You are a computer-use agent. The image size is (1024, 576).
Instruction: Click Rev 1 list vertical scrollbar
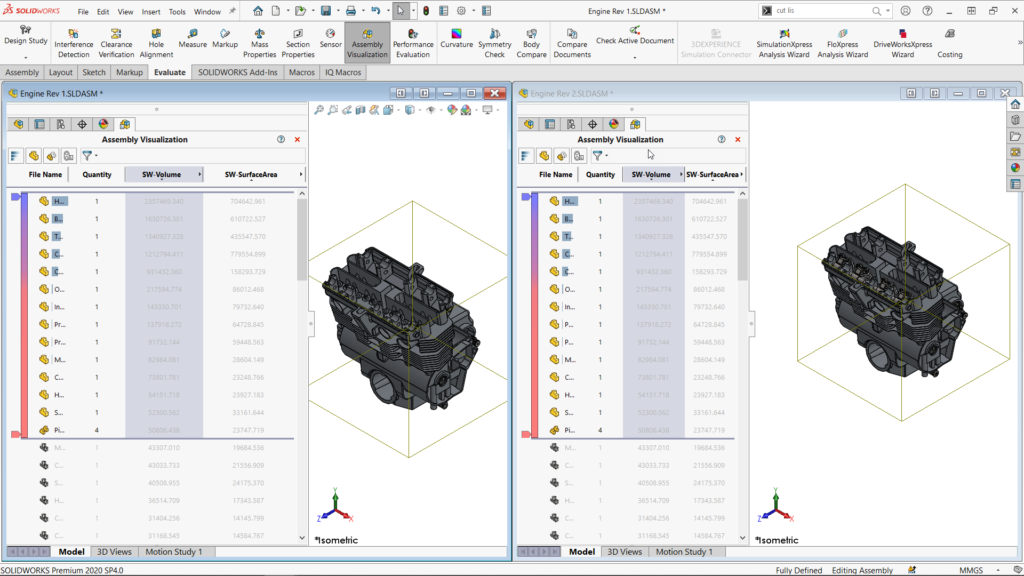pos(302,241)
